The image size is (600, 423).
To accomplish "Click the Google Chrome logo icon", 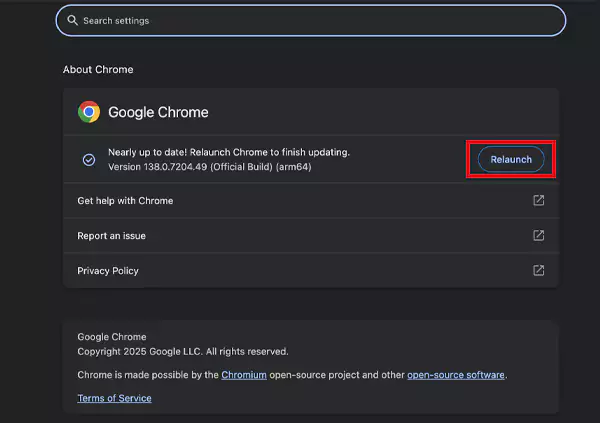I will [89, 112].
